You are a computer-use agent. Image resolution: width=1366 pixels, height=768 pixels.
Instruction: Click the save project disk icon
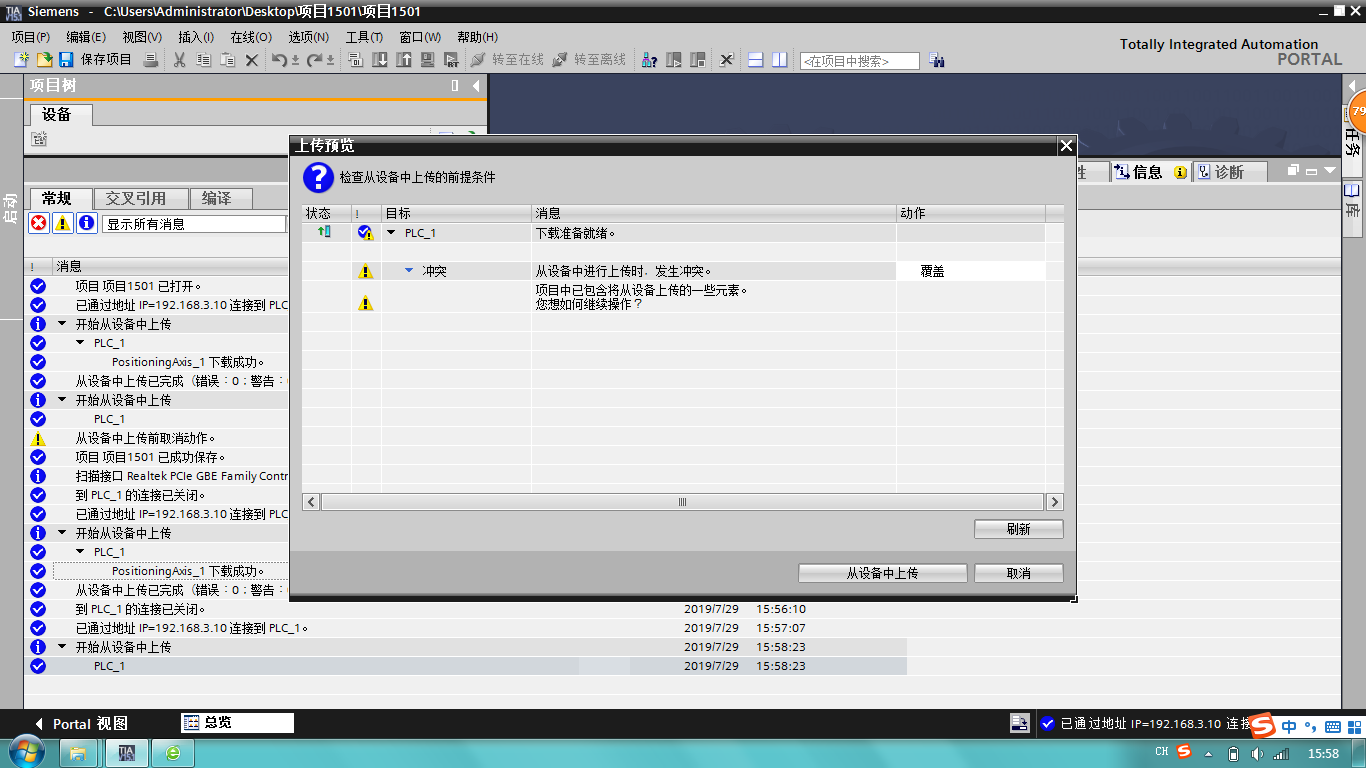click(x=67, y=60)
